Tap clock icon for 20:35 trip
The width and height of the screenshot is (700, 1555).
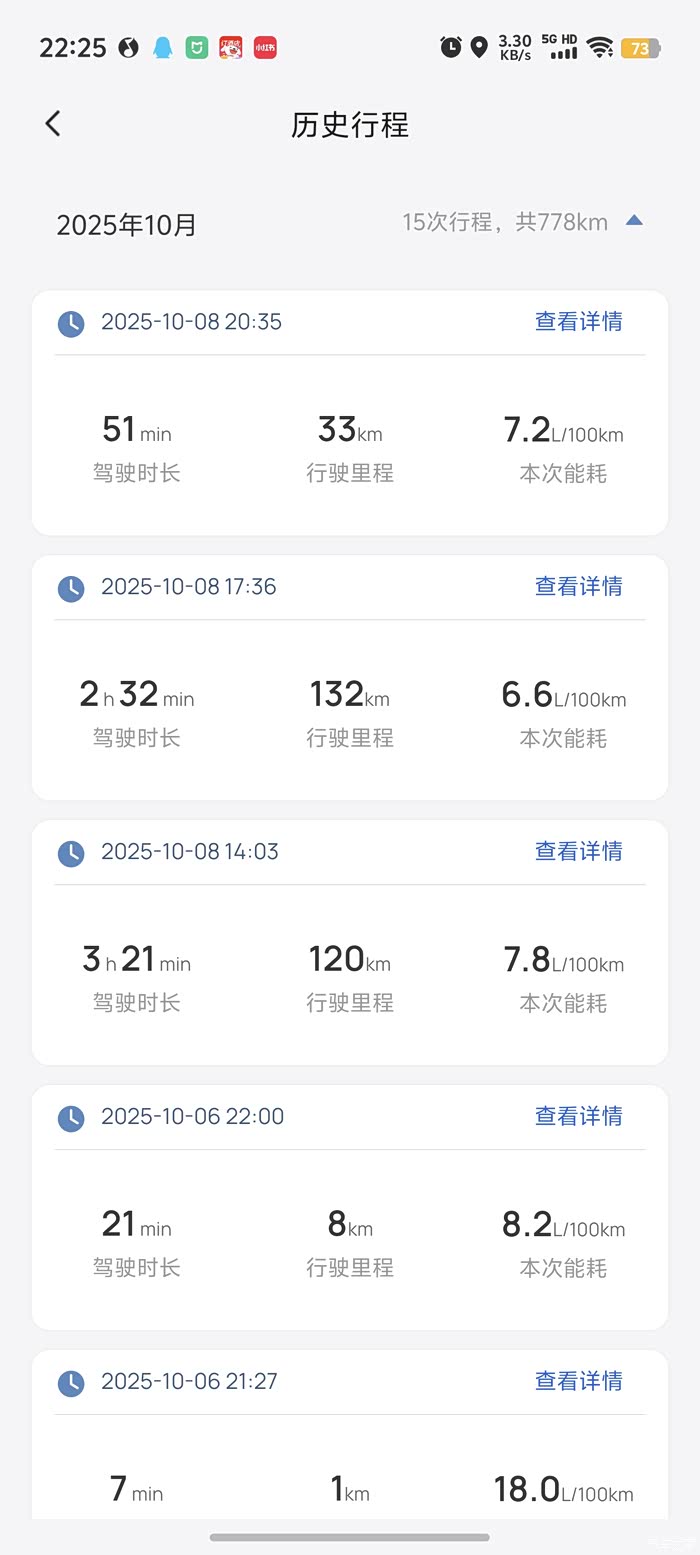pos(71,323)
